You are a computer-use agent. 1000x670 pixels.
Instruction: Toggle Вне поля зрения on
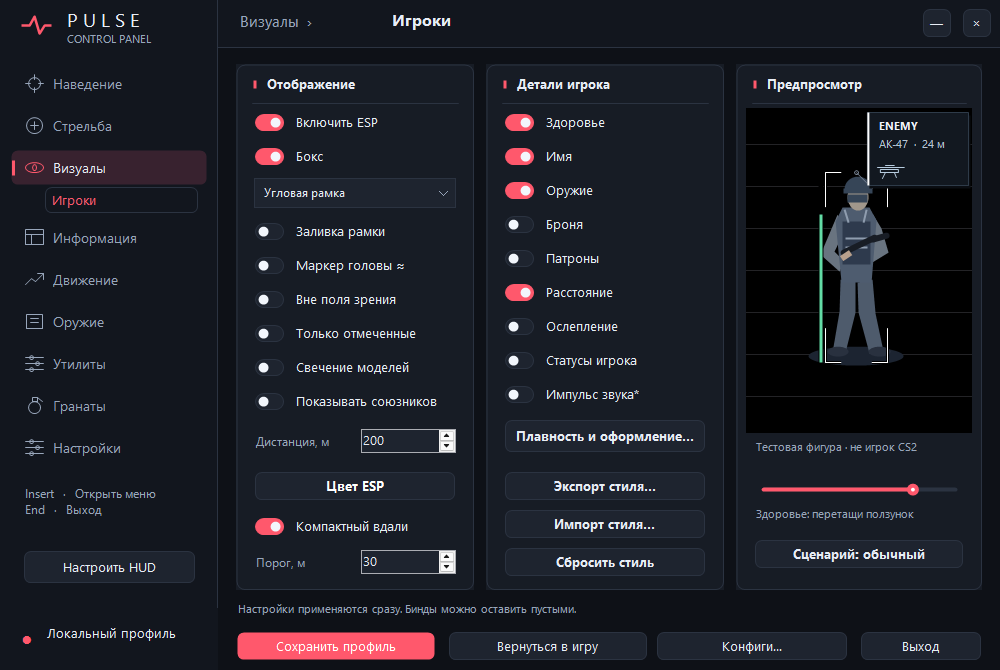tap(269, 299)
